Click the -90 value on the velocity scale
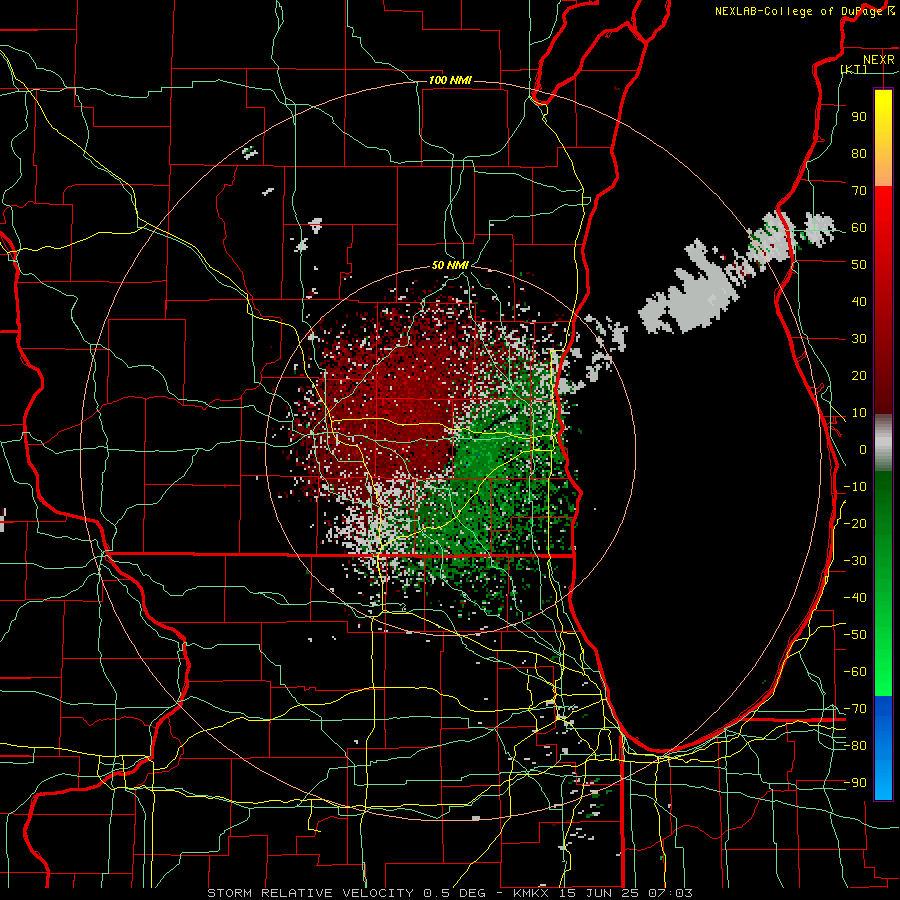 (855, 783)
